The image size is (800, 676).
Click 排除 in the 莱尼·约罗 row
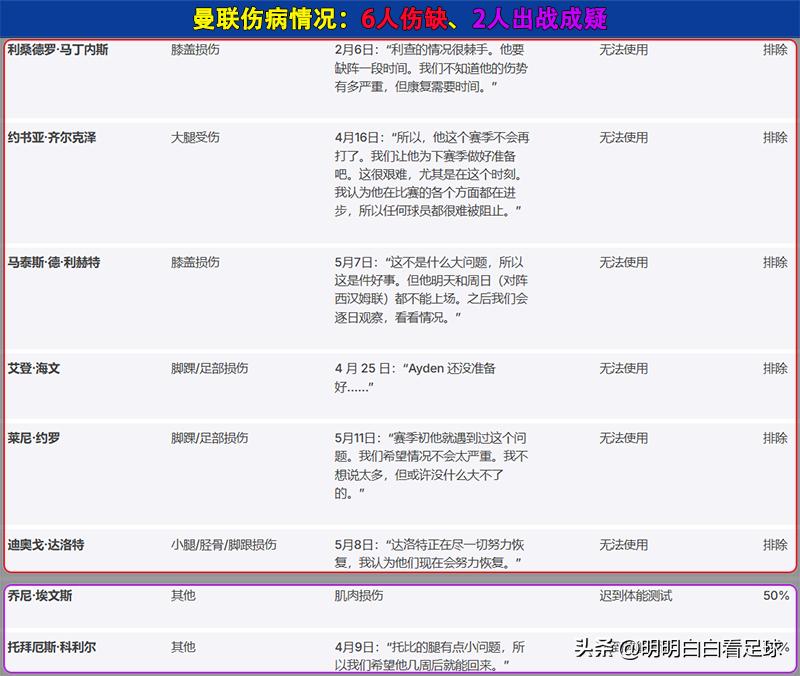[x=775, y=438]
